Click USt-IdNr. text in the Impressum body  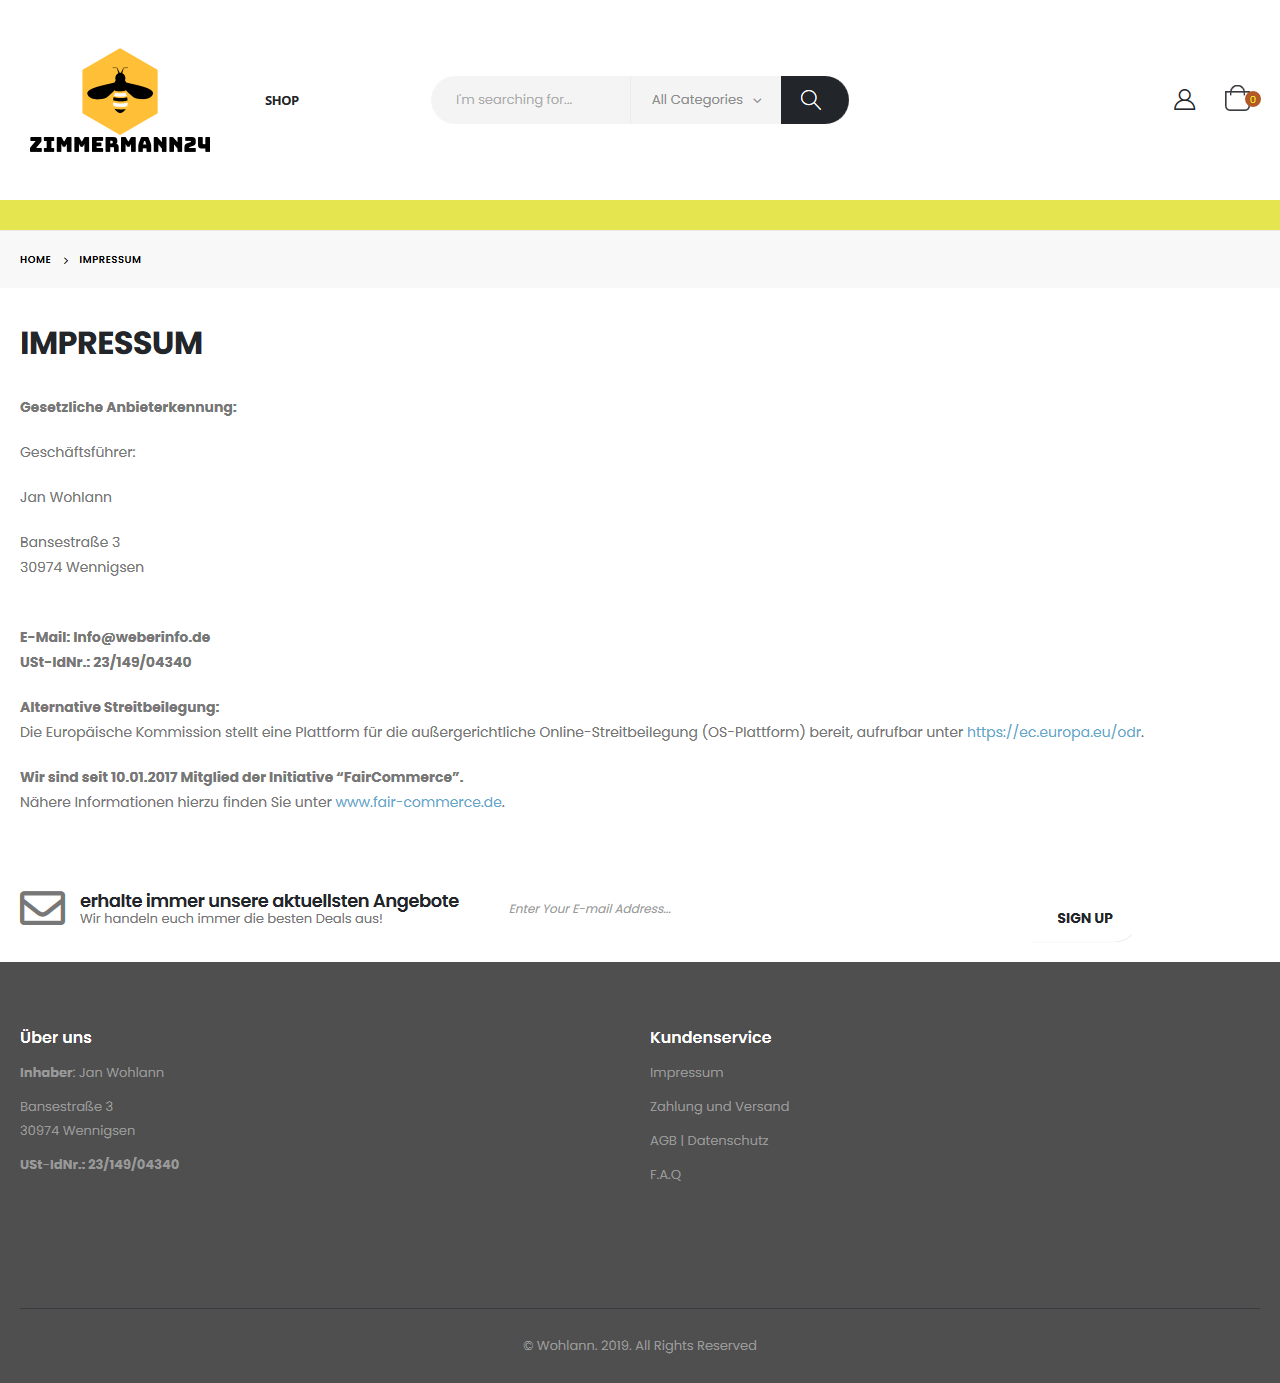pyautogui.click(x=106, y=662)
